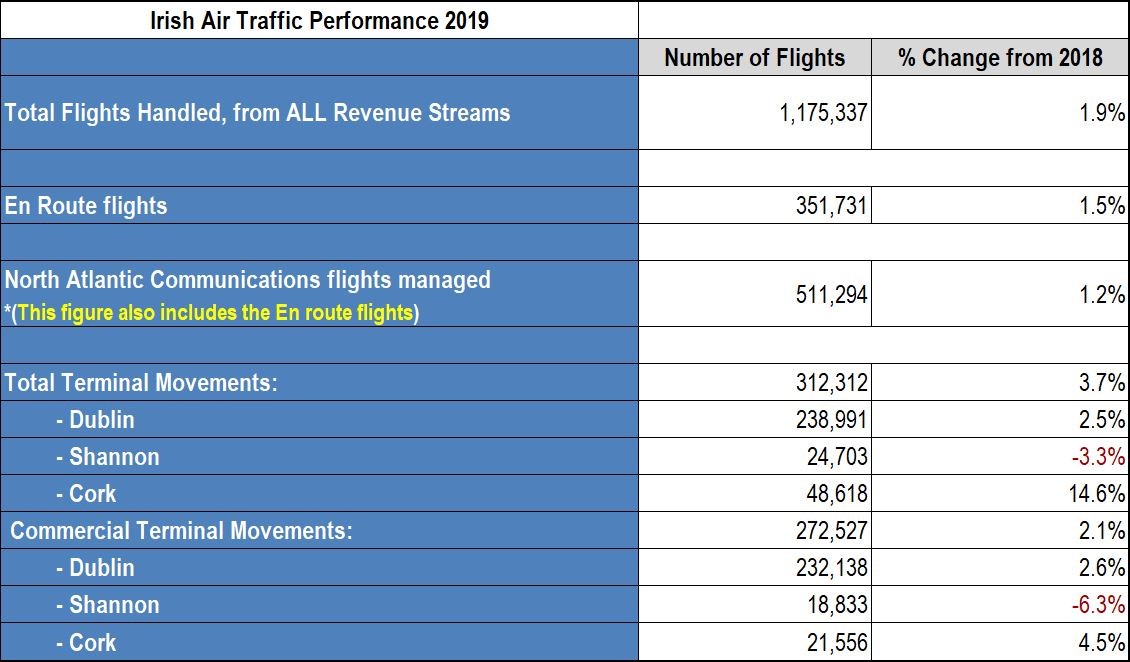Select the Cork label under Commercial Terminal Movements
This screenshot has height=662, width=1130.
(86, 642)
